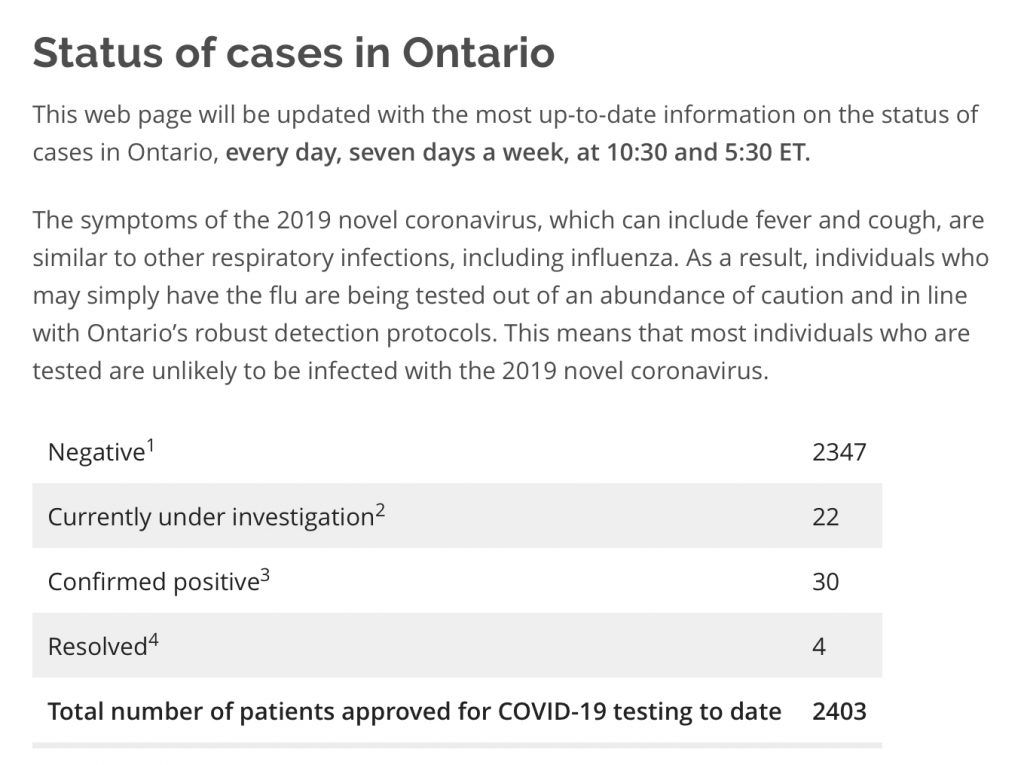Click footnote 1 superscript next to Negative
1024x765 pixels.
tap(151, 446)
